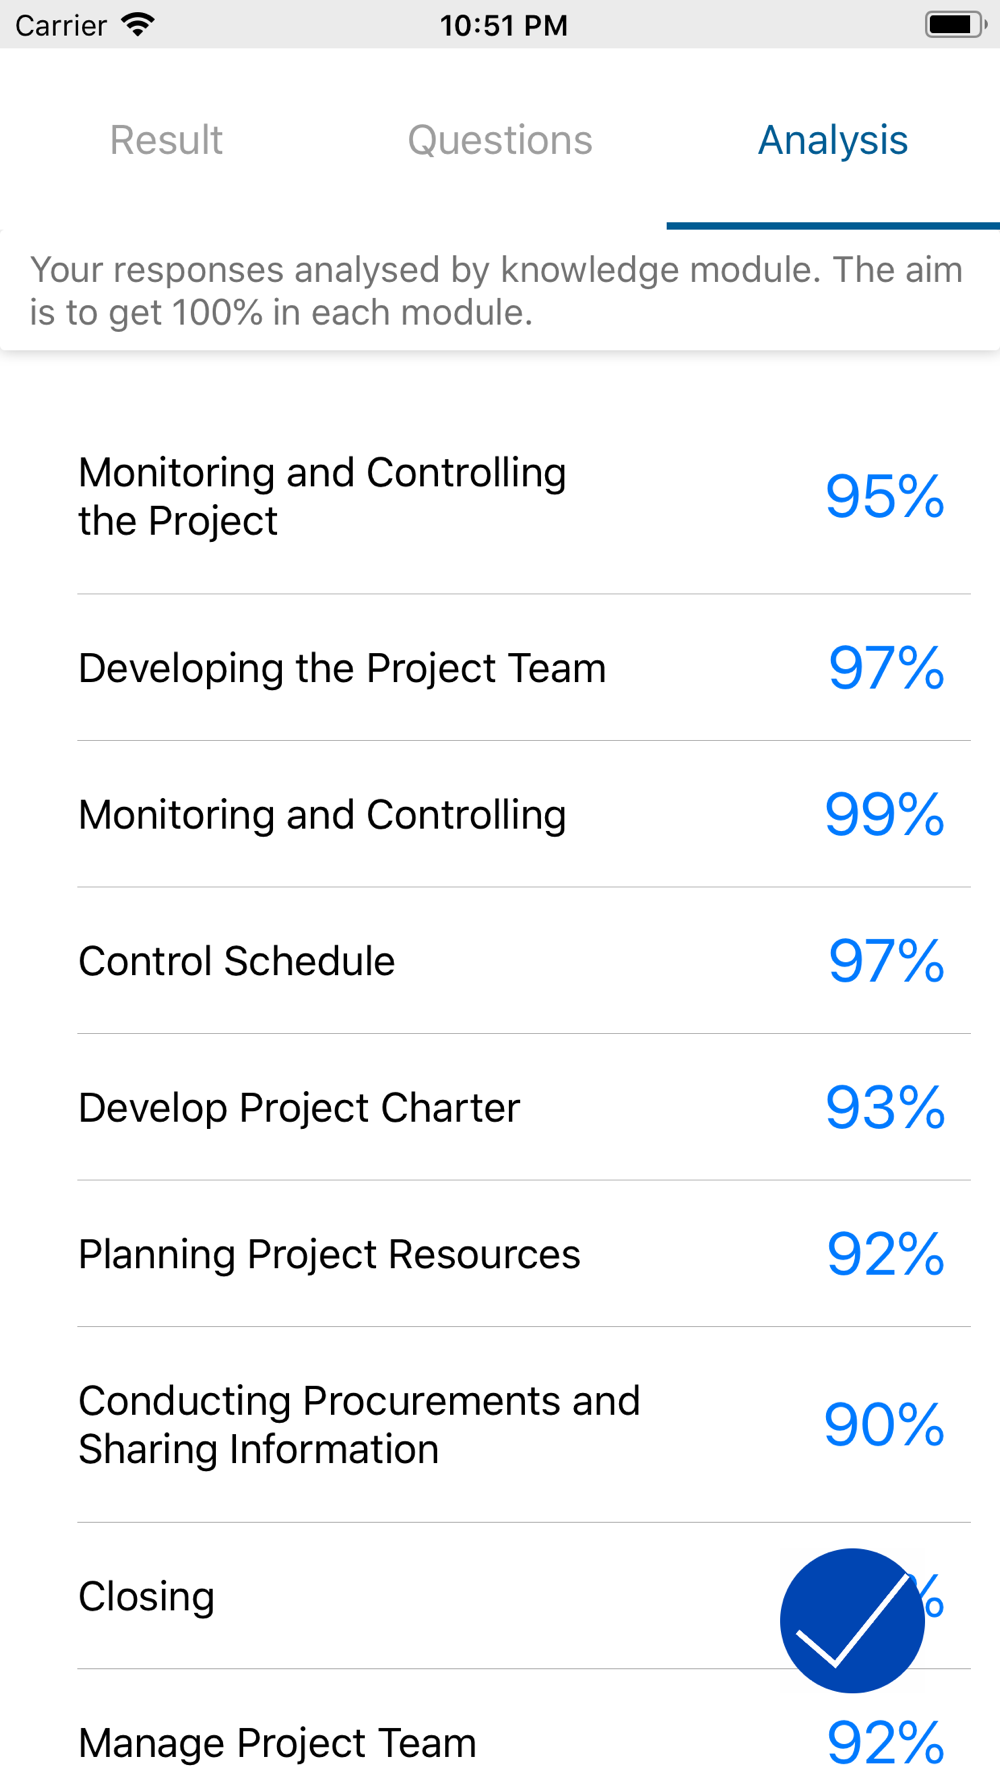Tap the 95% score value

click(x=885, y=496)
